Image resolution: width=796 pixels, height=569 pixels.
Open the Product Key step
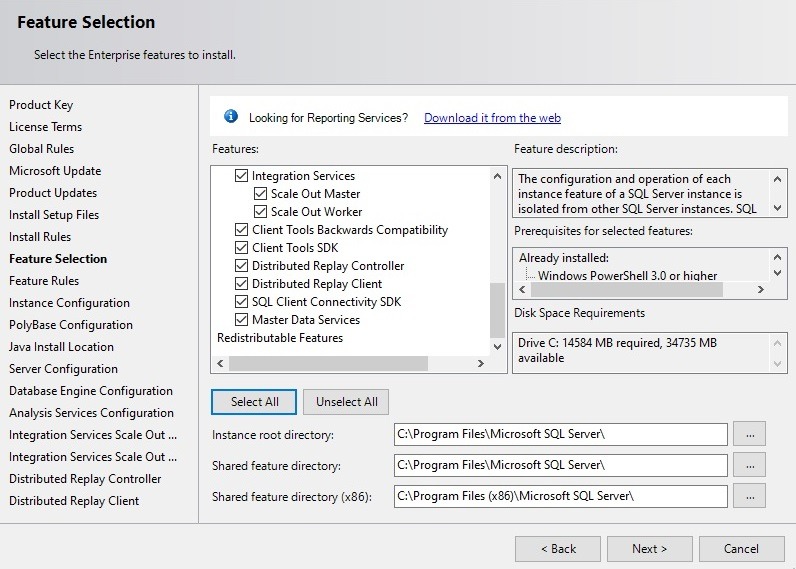coord(41,105)
